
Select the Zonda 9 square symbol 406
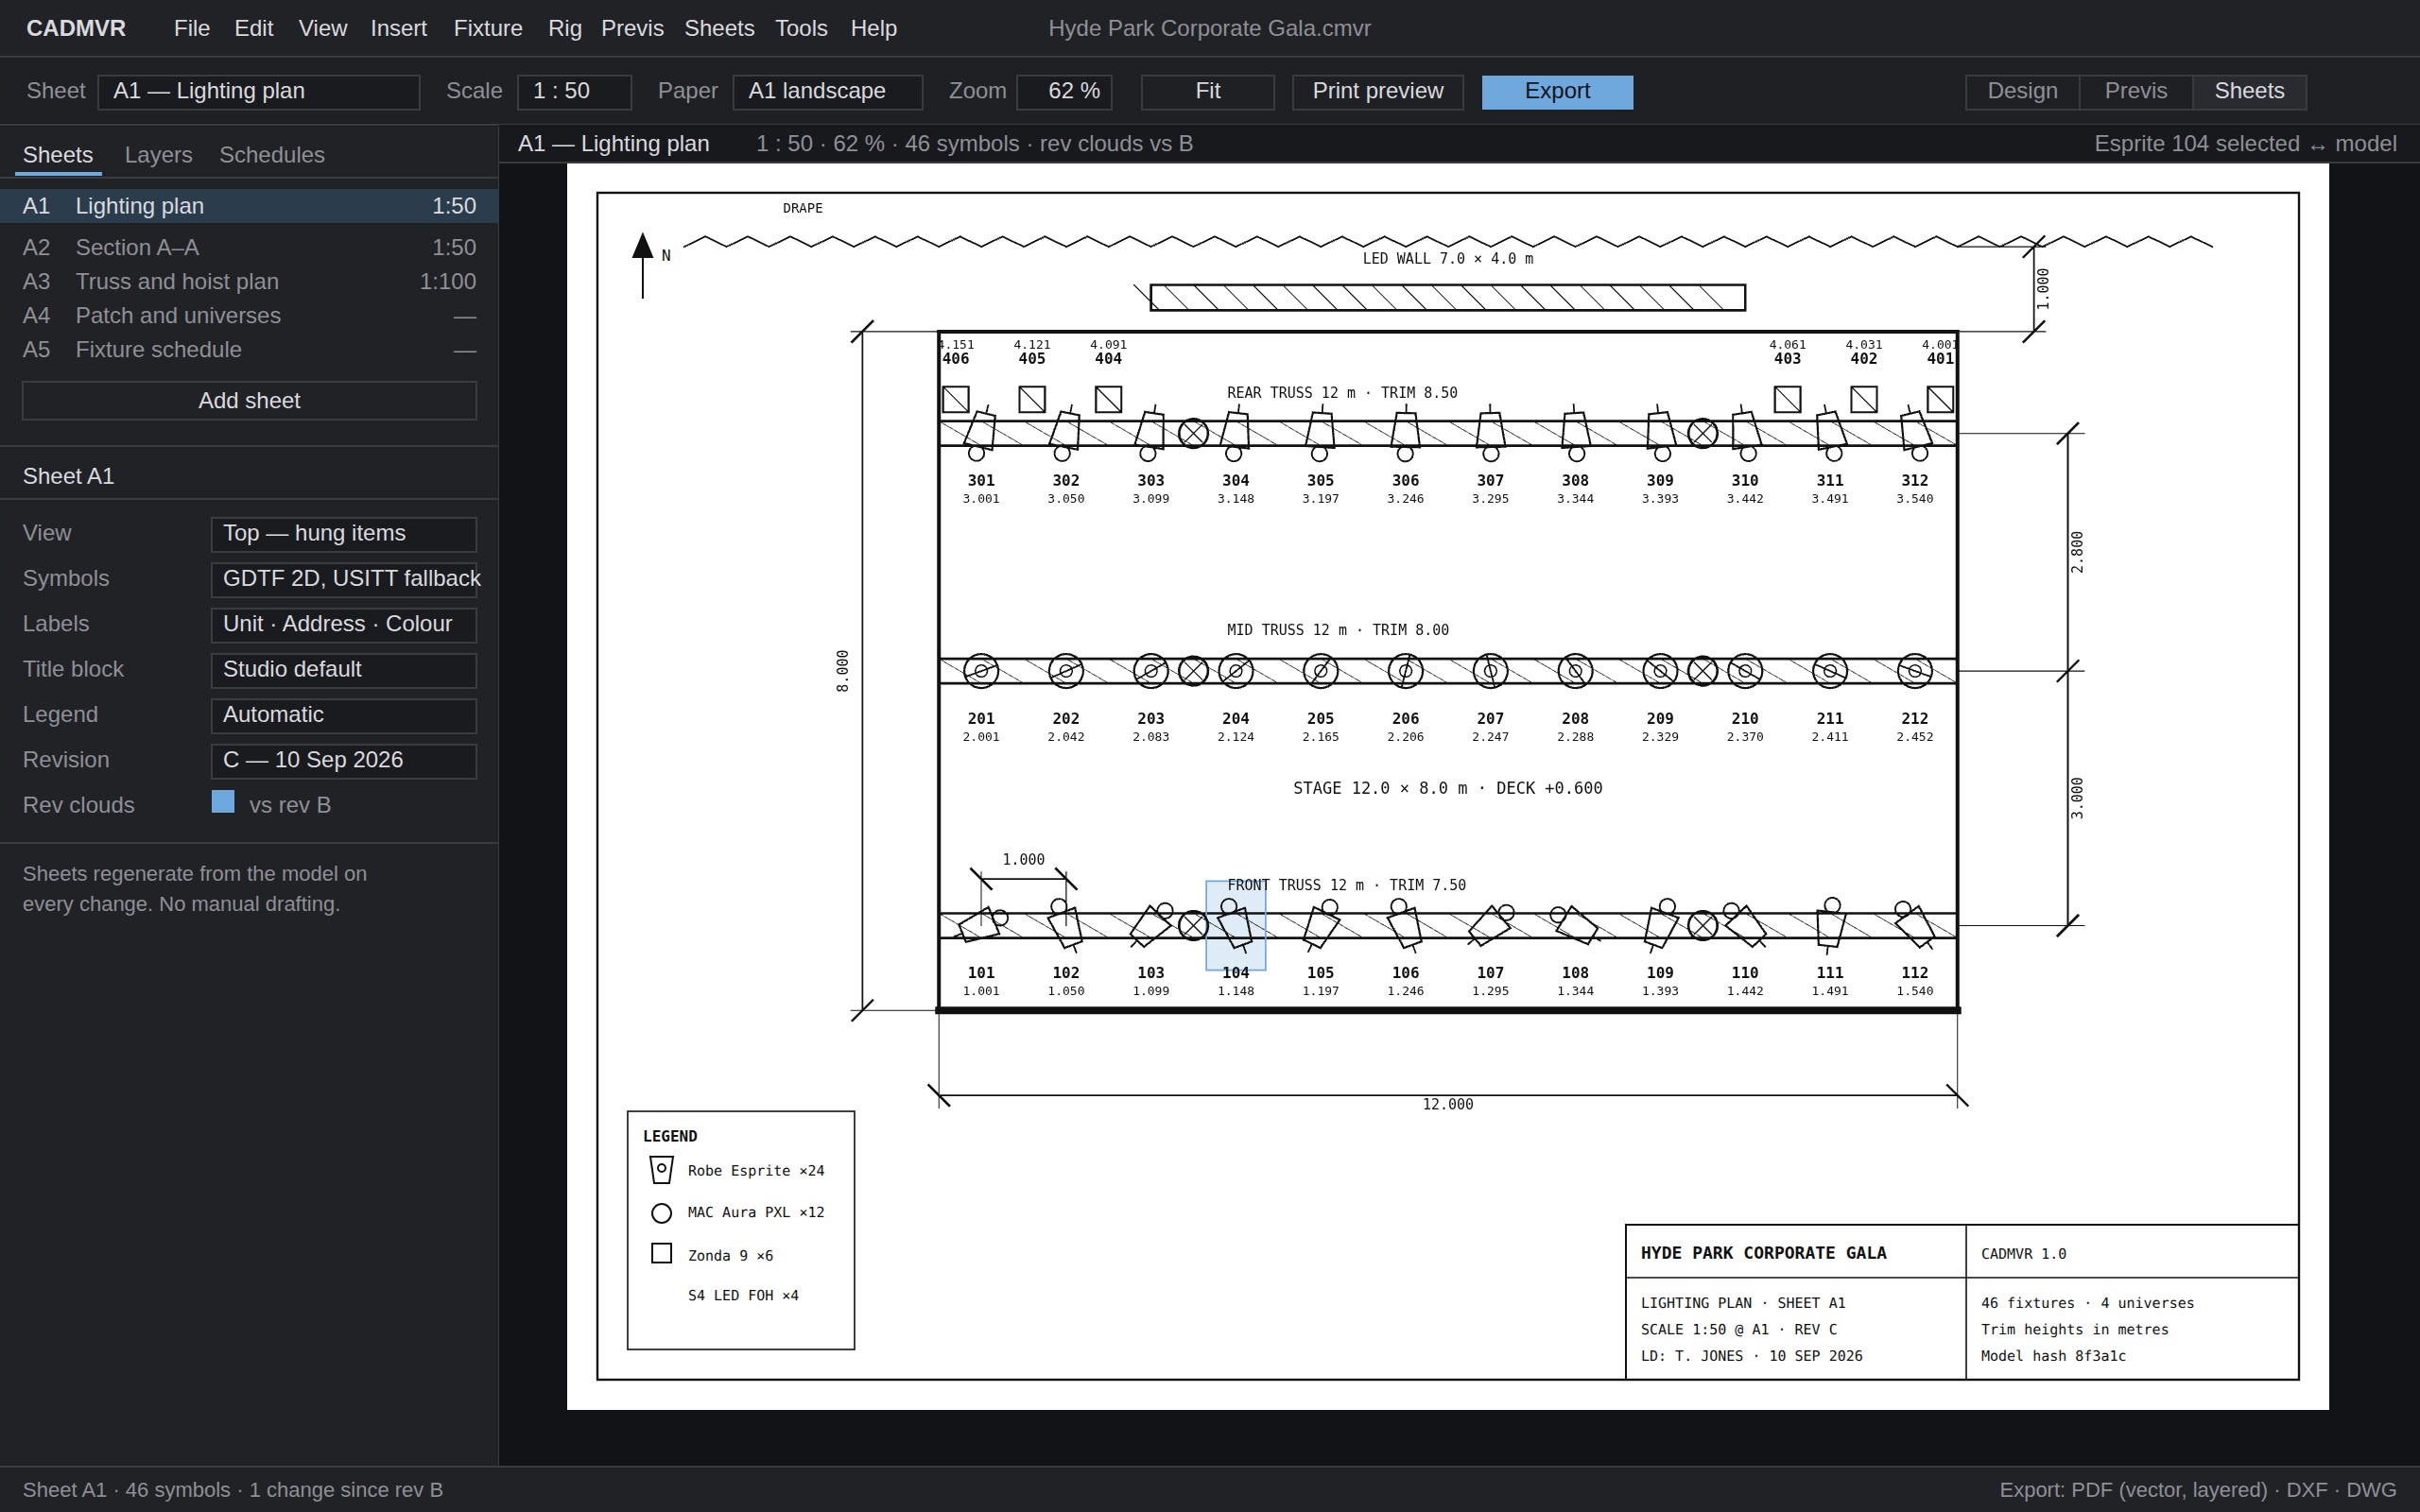pyautogui.click(x=956, y=400)
